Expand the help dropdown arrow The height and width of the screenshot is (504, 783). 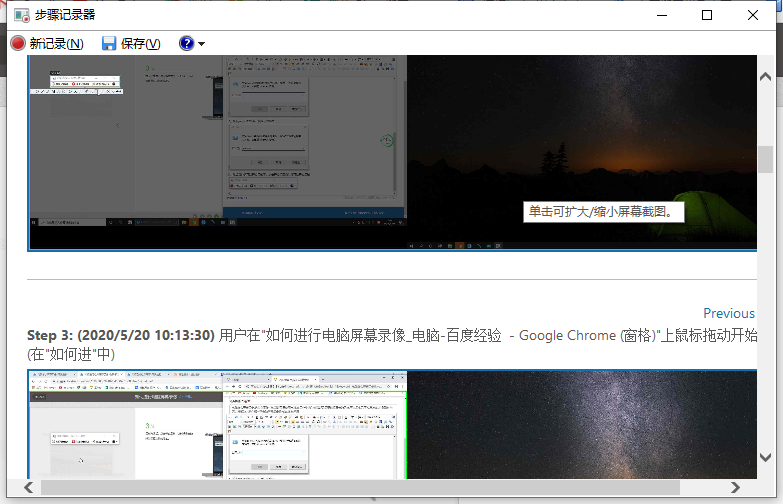[202, 44]
